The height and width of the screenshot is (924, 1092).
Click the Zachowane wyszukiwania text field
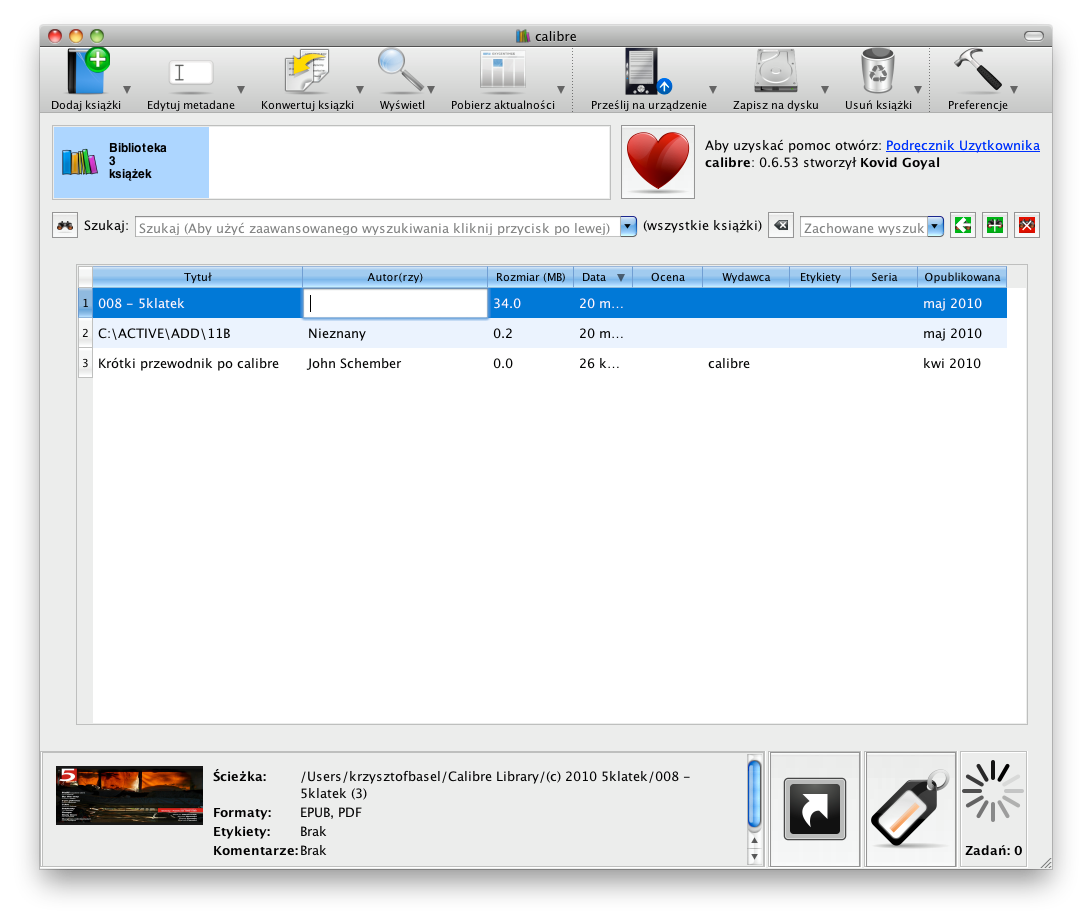[864, 228]
